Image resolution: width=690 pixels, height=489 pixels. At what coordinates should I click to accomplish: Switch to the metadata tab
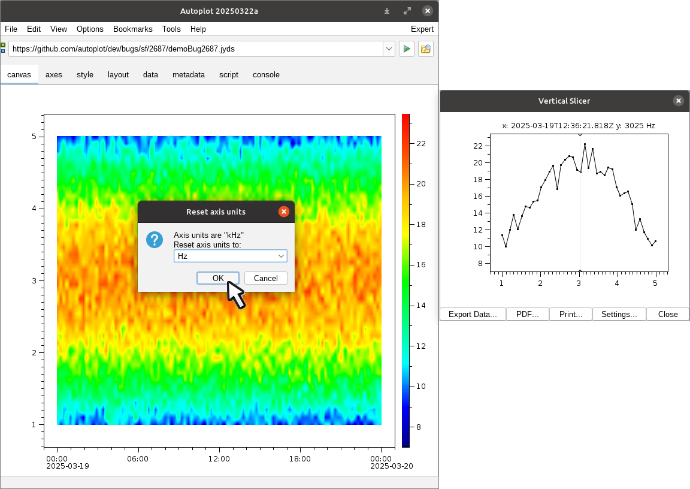tap(188, 75)
